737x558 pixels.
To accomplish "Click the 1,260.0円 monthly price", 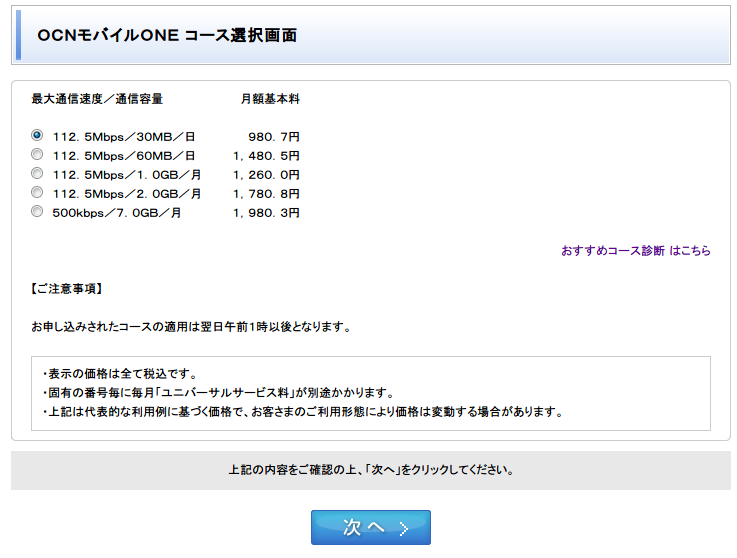I will 266,174.
